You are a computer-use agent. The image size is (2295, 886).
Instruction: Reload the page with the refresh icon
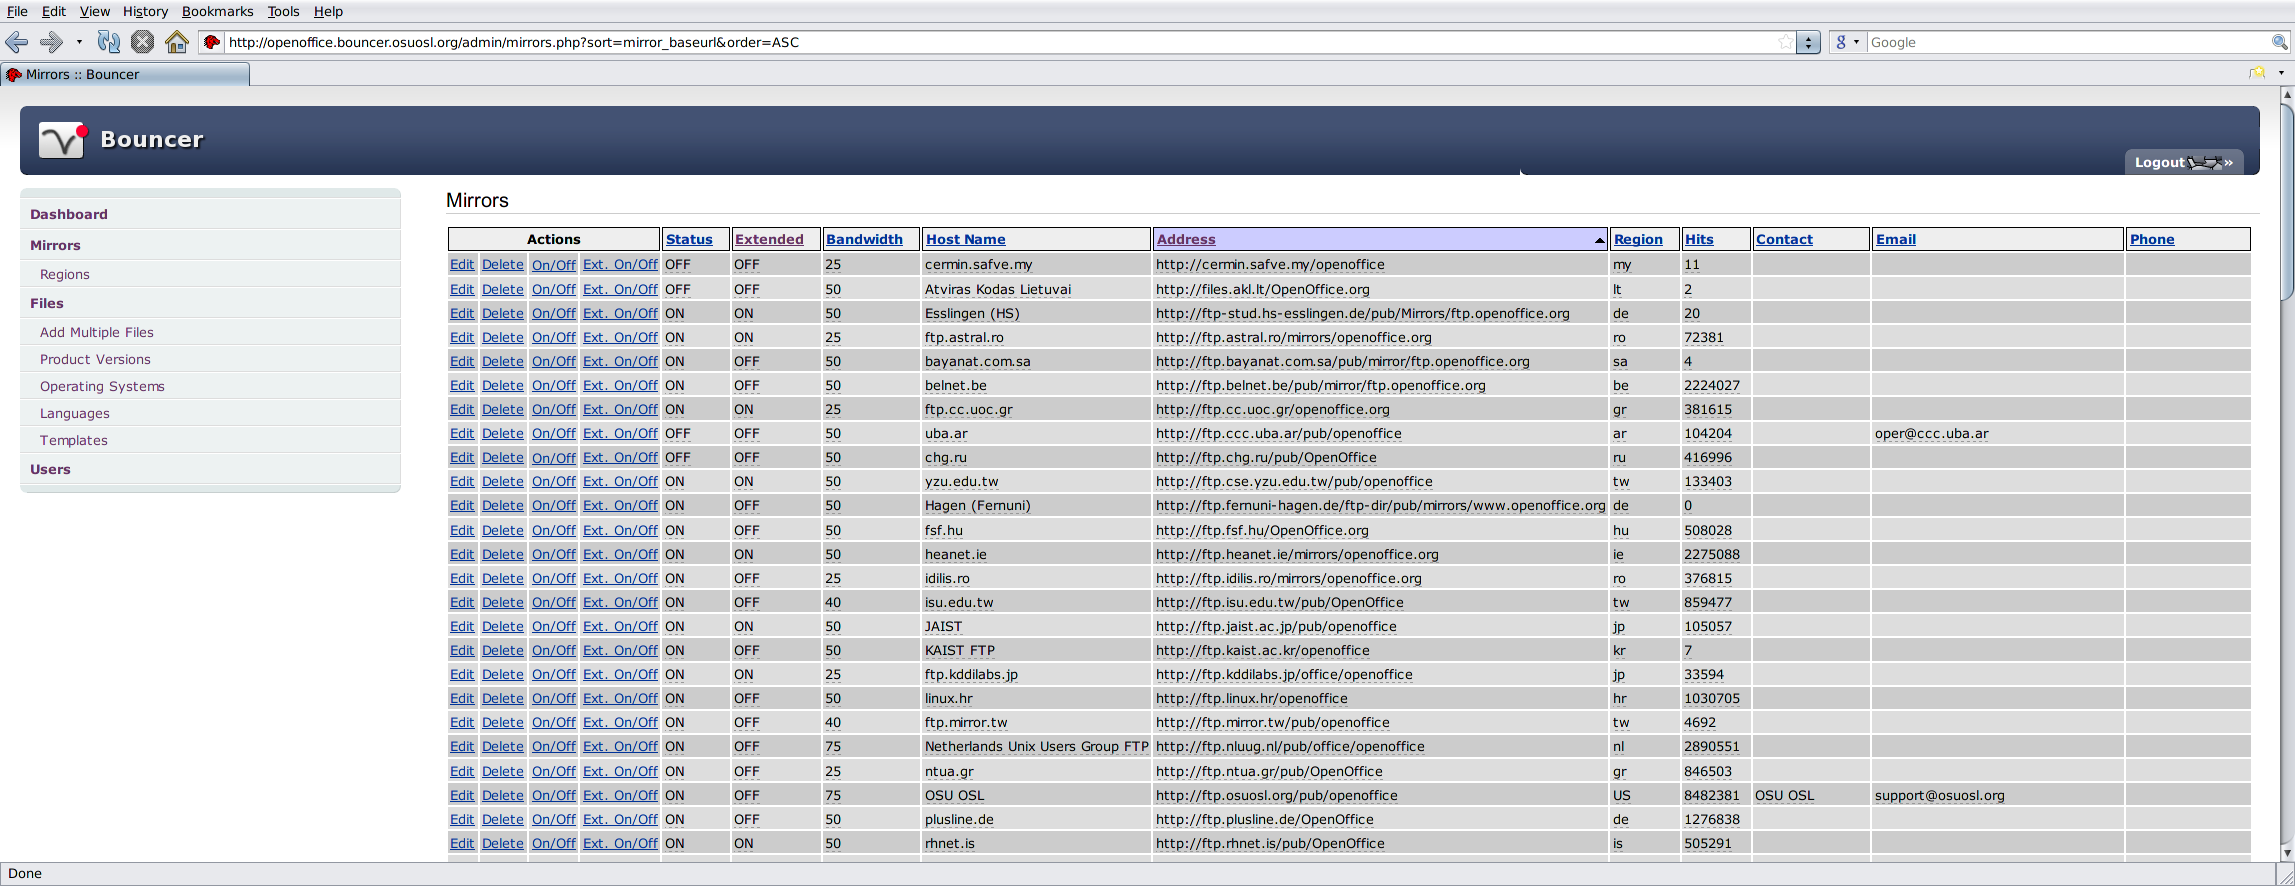tap(109, 42)
